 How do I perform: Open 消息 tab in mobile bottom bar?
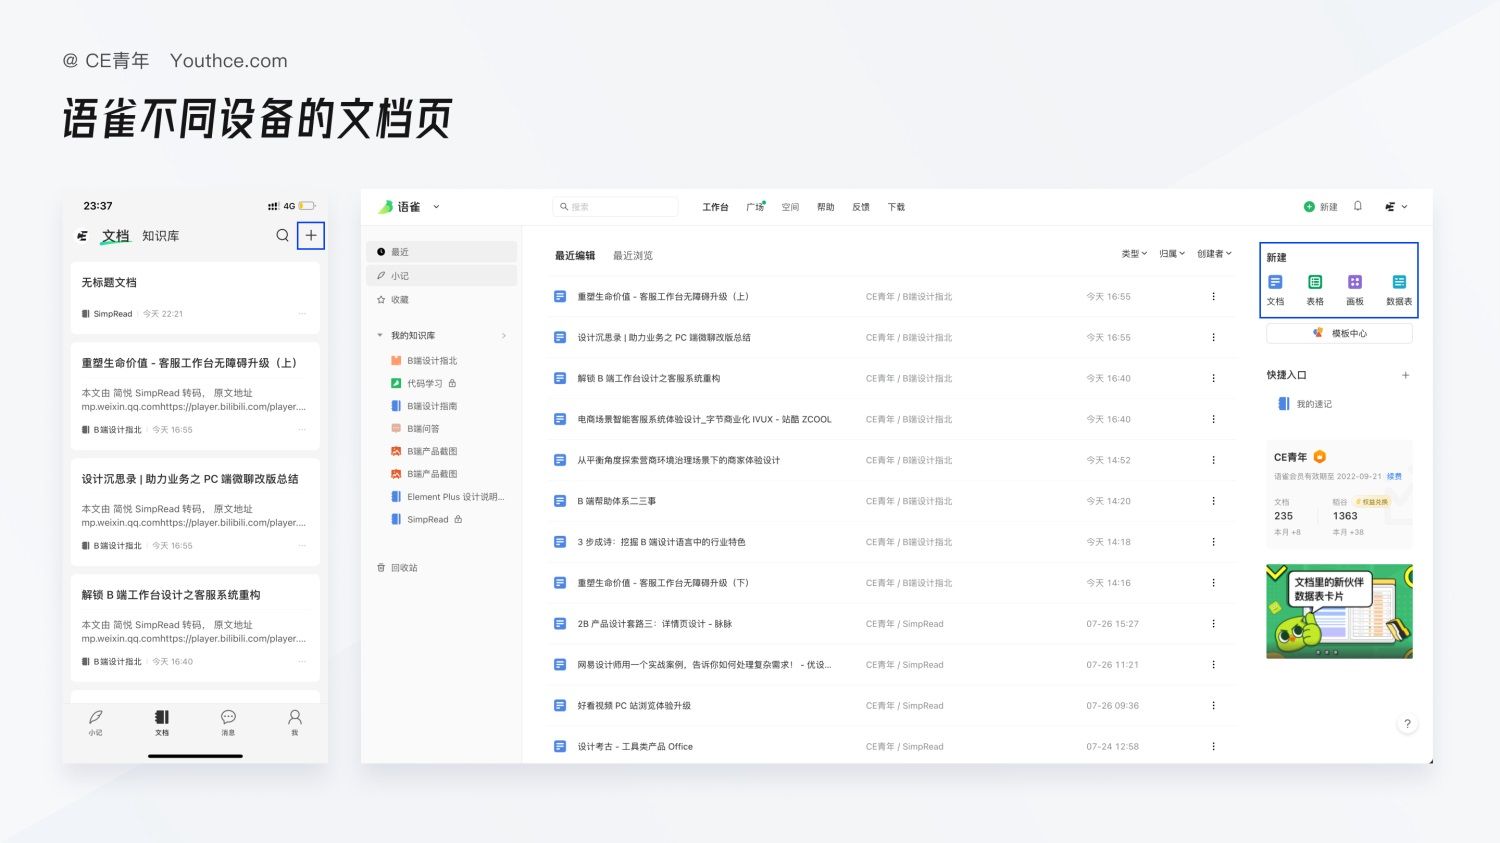pos(228,722)
